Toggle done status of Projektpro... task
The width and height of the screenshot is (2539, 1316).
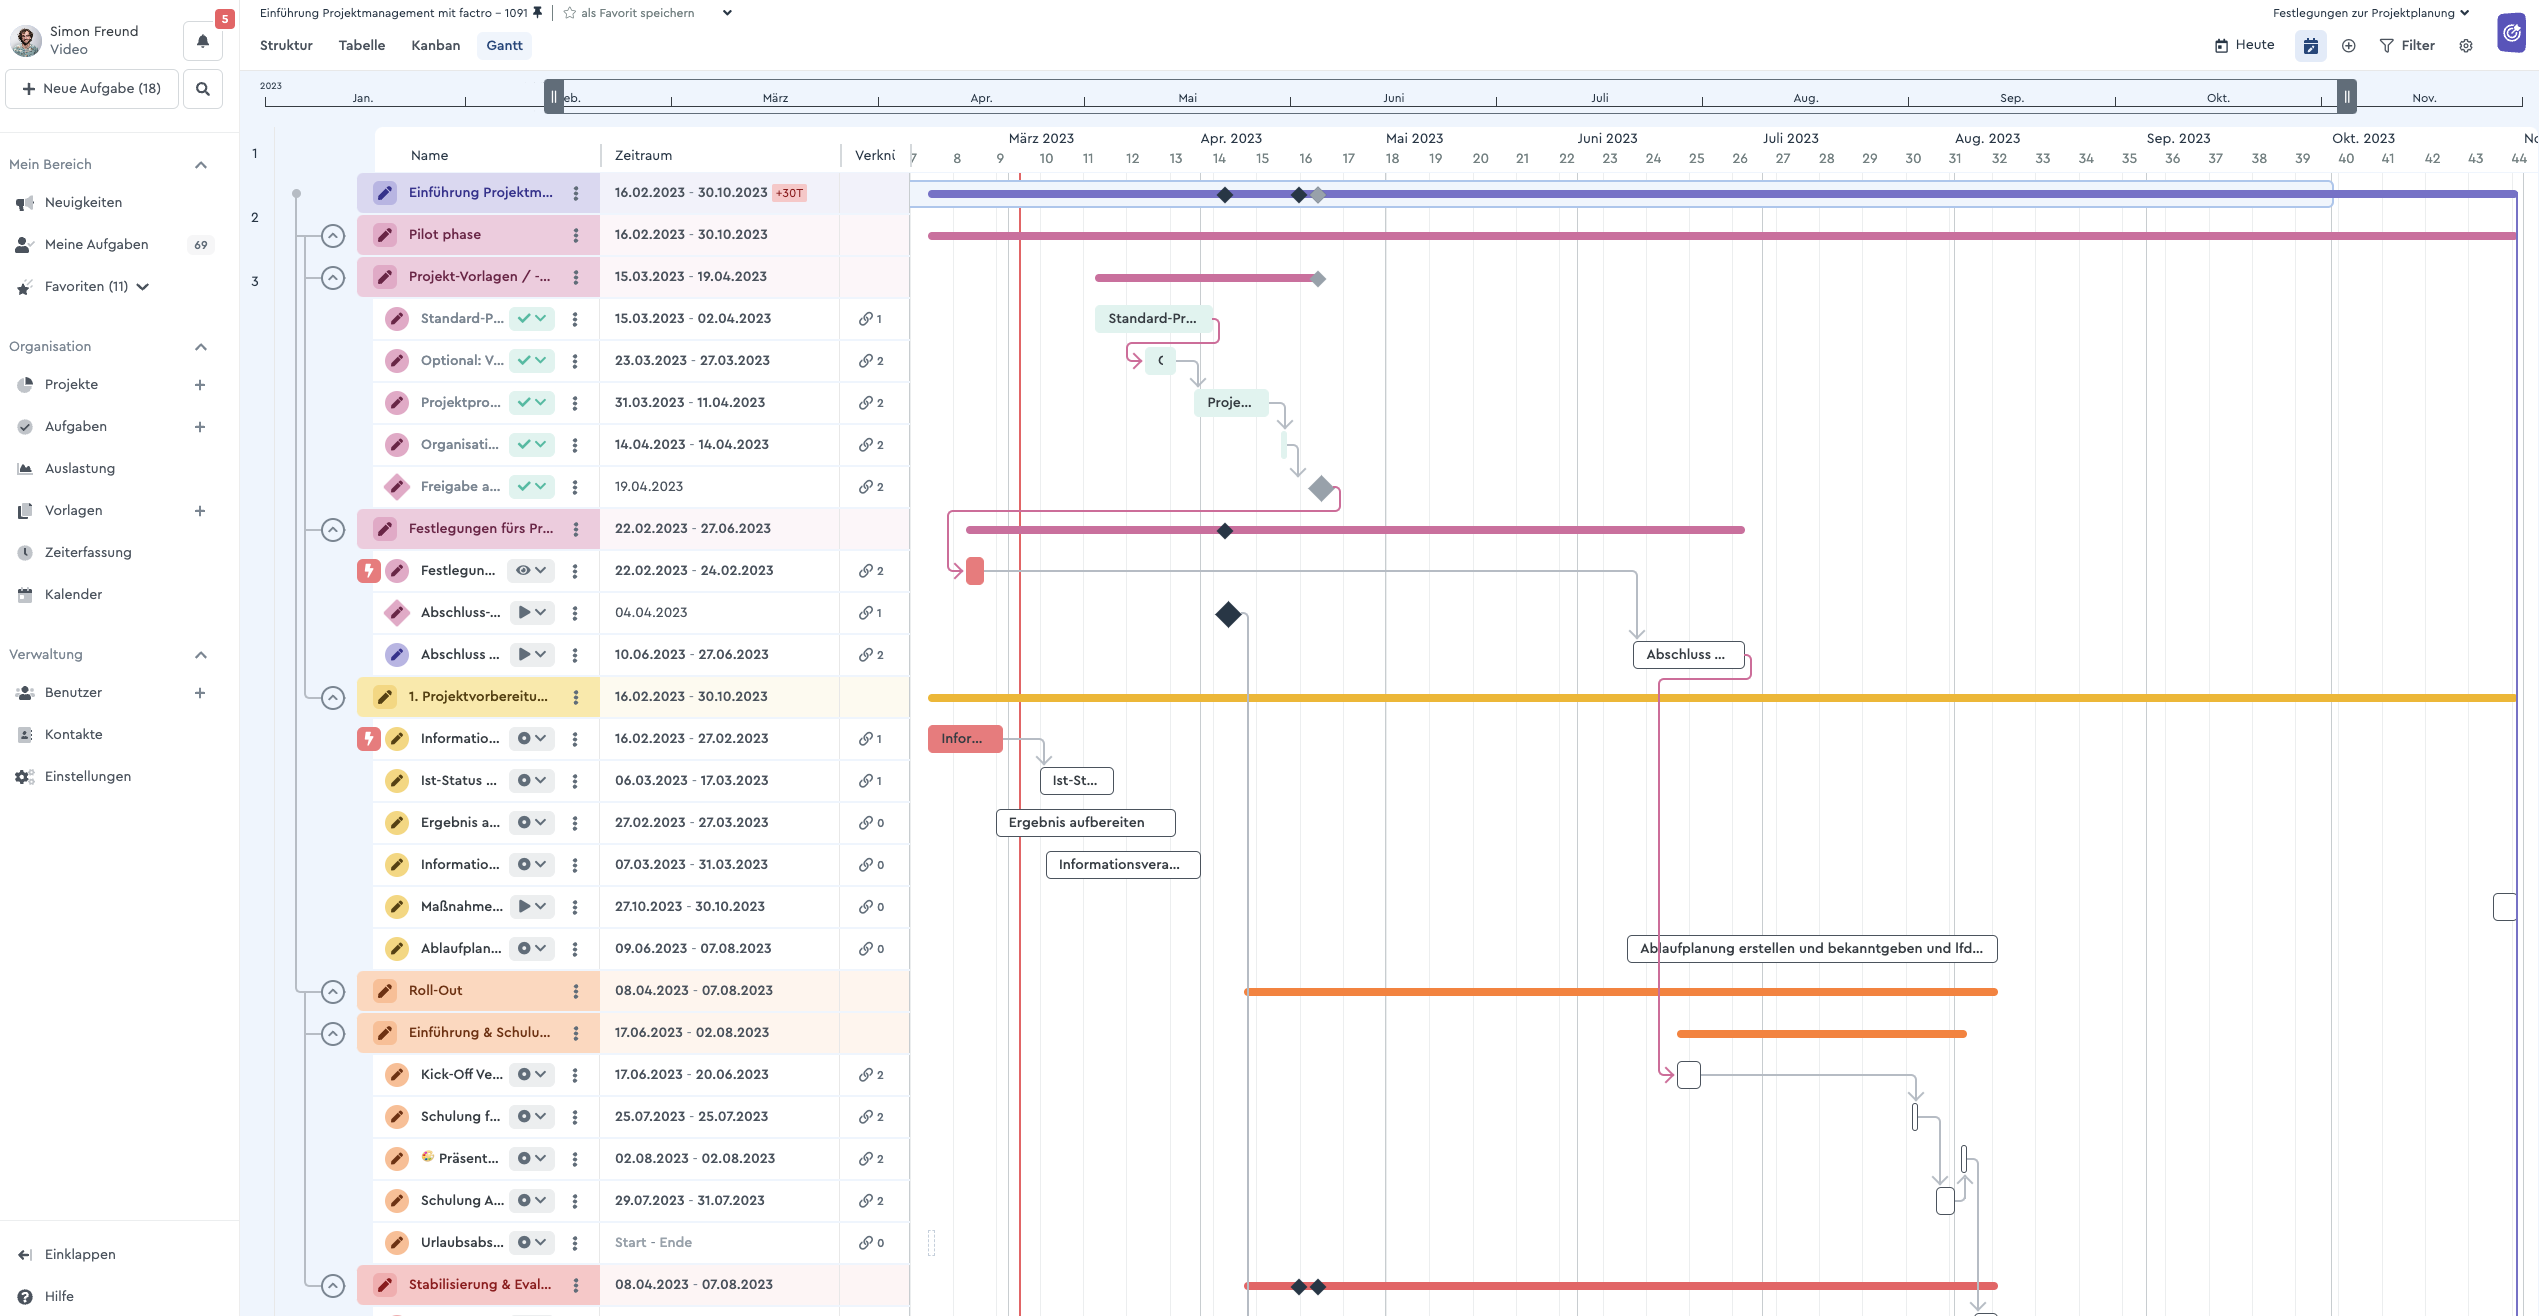tap(532, 403)
